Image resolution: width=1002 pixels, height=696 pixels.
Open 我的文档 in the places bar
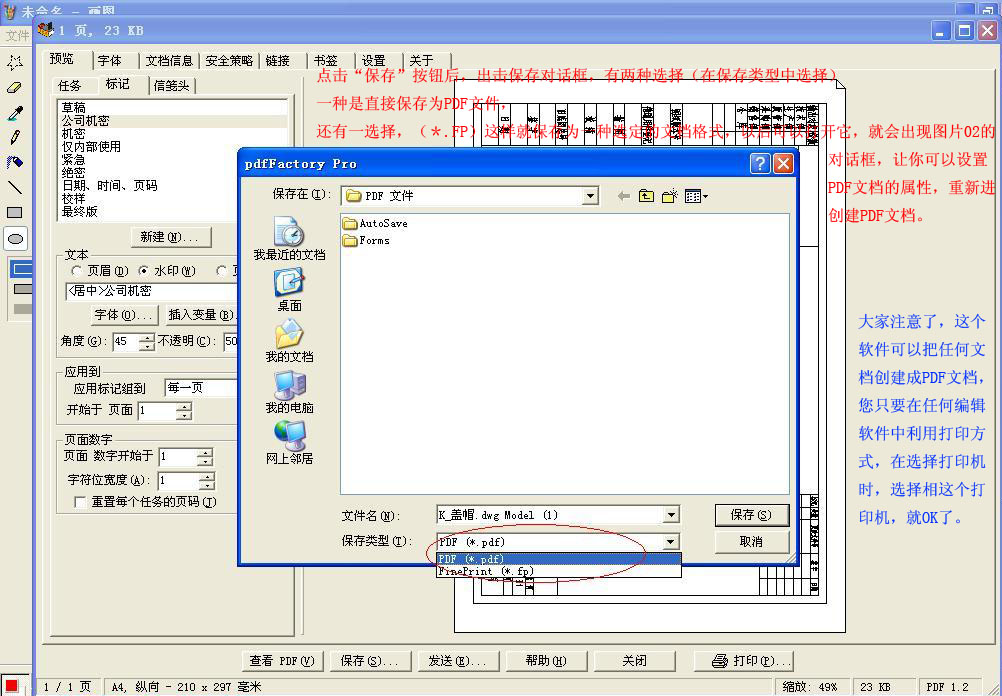289,341
